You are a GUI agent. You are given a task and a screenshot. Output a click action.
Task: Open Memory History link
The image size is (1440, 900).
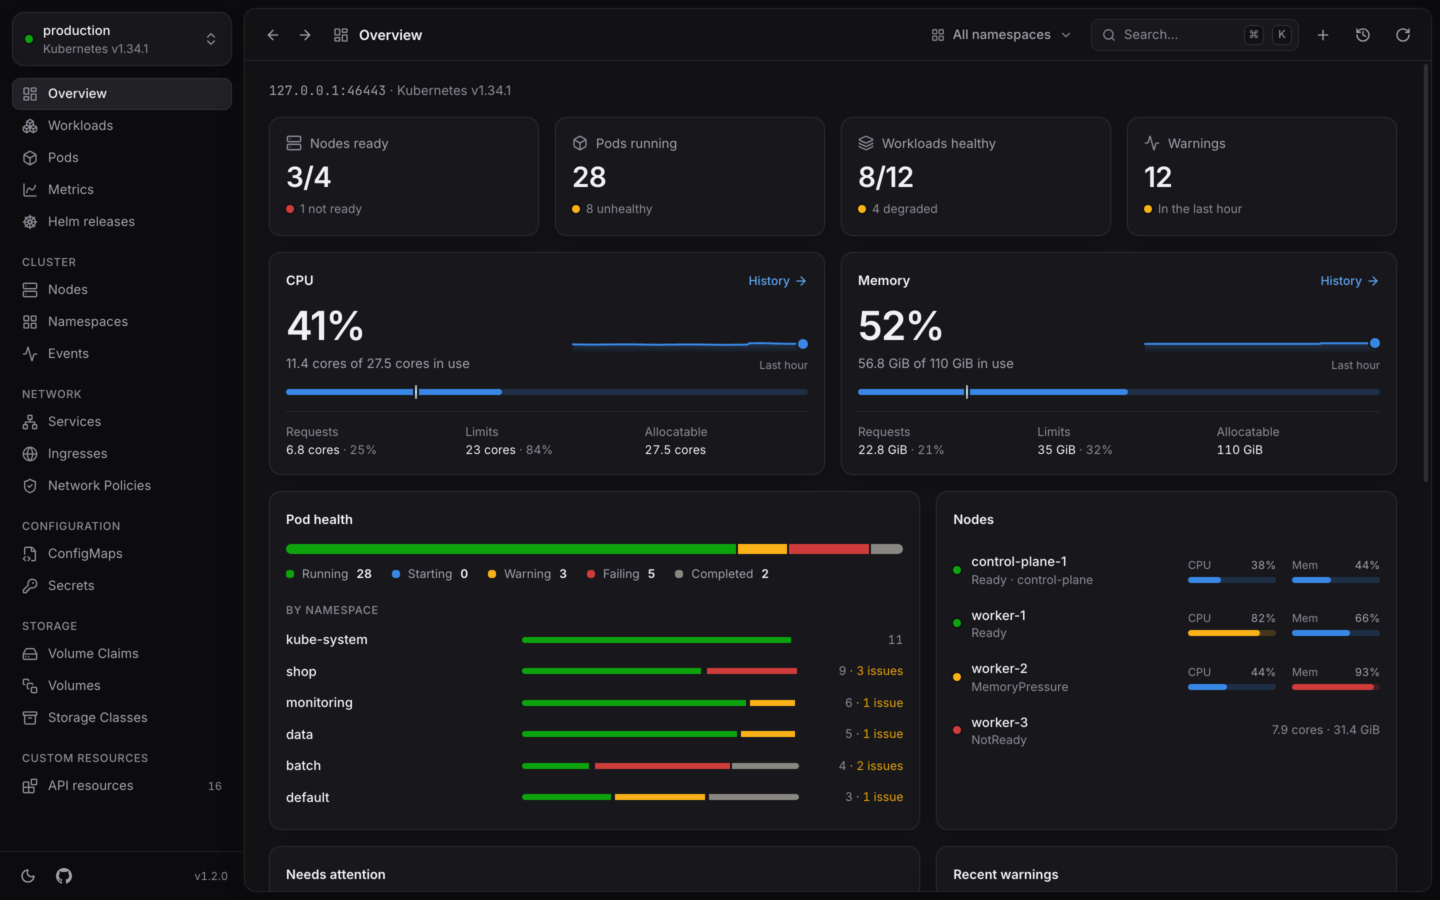pos(1349,281)
